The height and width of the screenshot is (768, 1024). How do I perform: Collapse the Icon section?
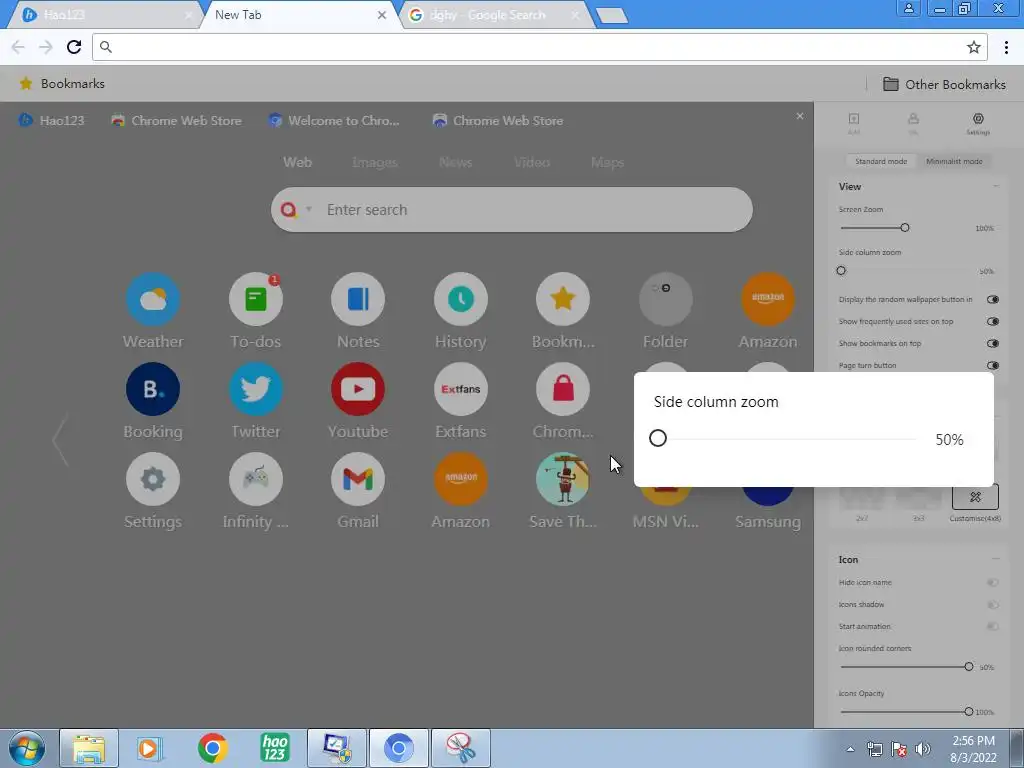point(996,559)
